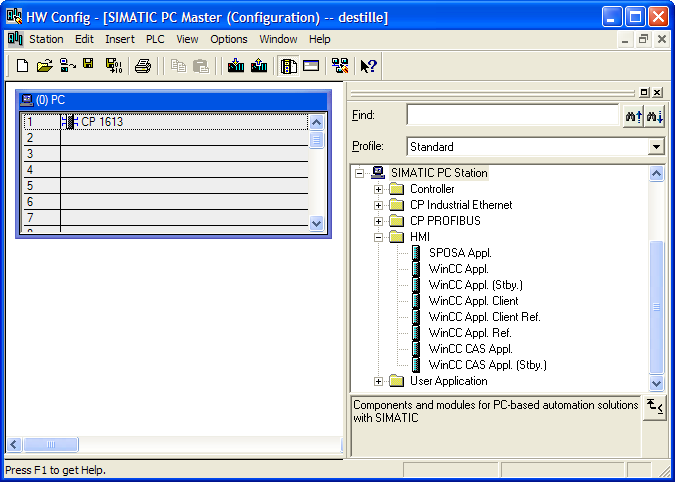675x482 pixels.
Task: Collapse the SIMATIC PC Station node
Action: coord(359,173)
